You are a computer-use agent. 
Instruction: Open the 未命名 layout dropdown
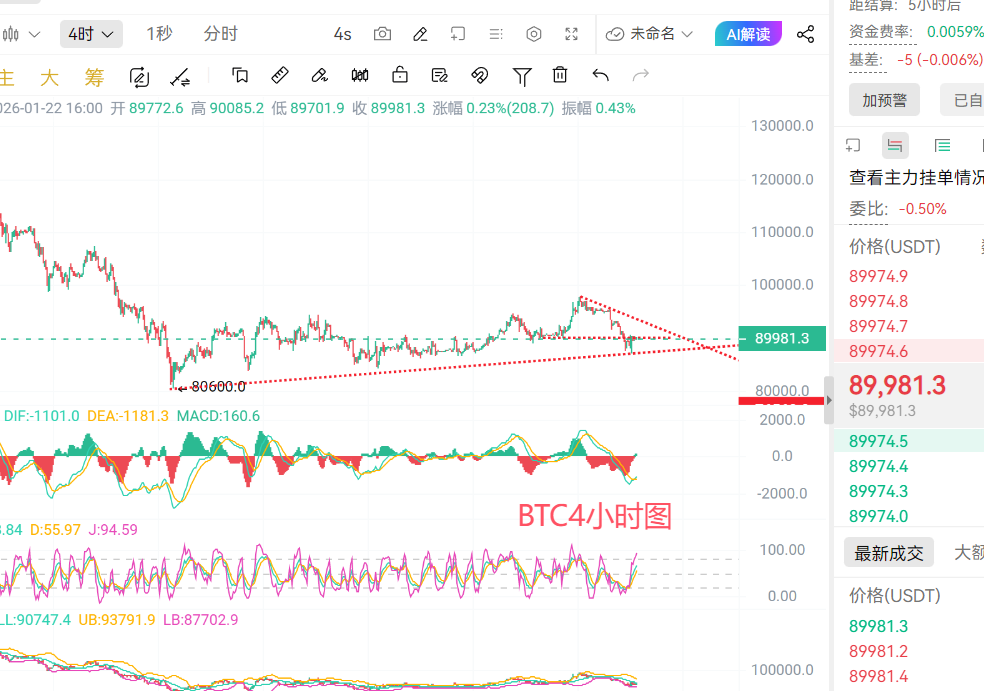(x=650, y=34)
